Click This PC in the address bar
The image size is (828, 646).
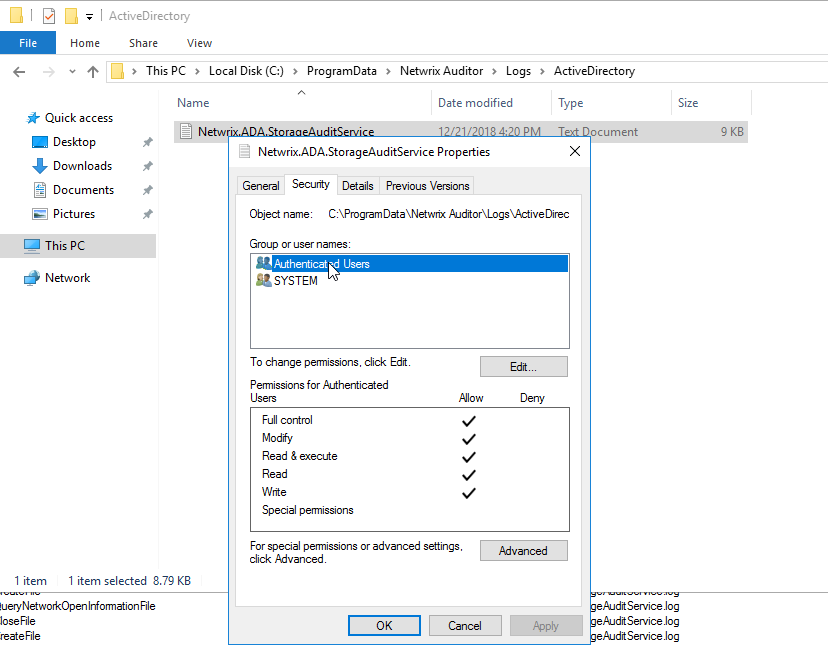pyautogui.click(x=166, y=71)
